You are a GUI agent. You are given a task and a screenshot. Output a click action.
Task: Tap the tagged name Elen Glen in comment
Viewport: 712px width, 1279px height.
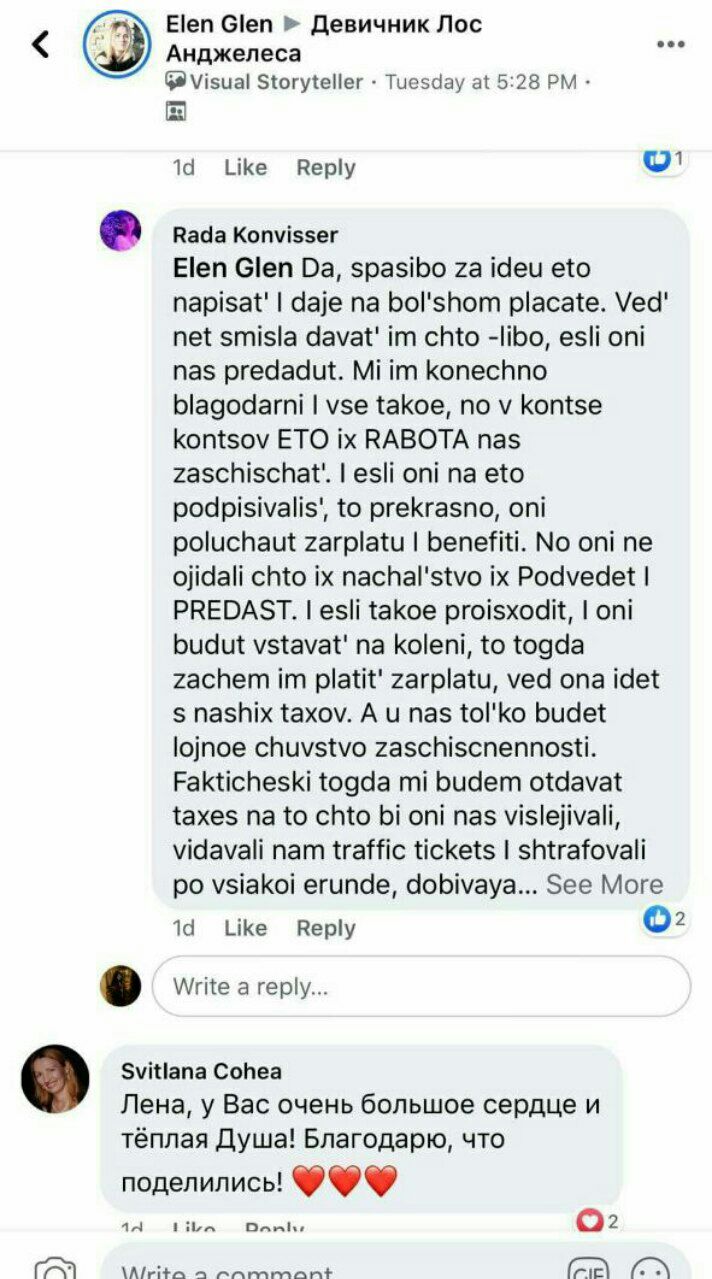click(233, 268)
